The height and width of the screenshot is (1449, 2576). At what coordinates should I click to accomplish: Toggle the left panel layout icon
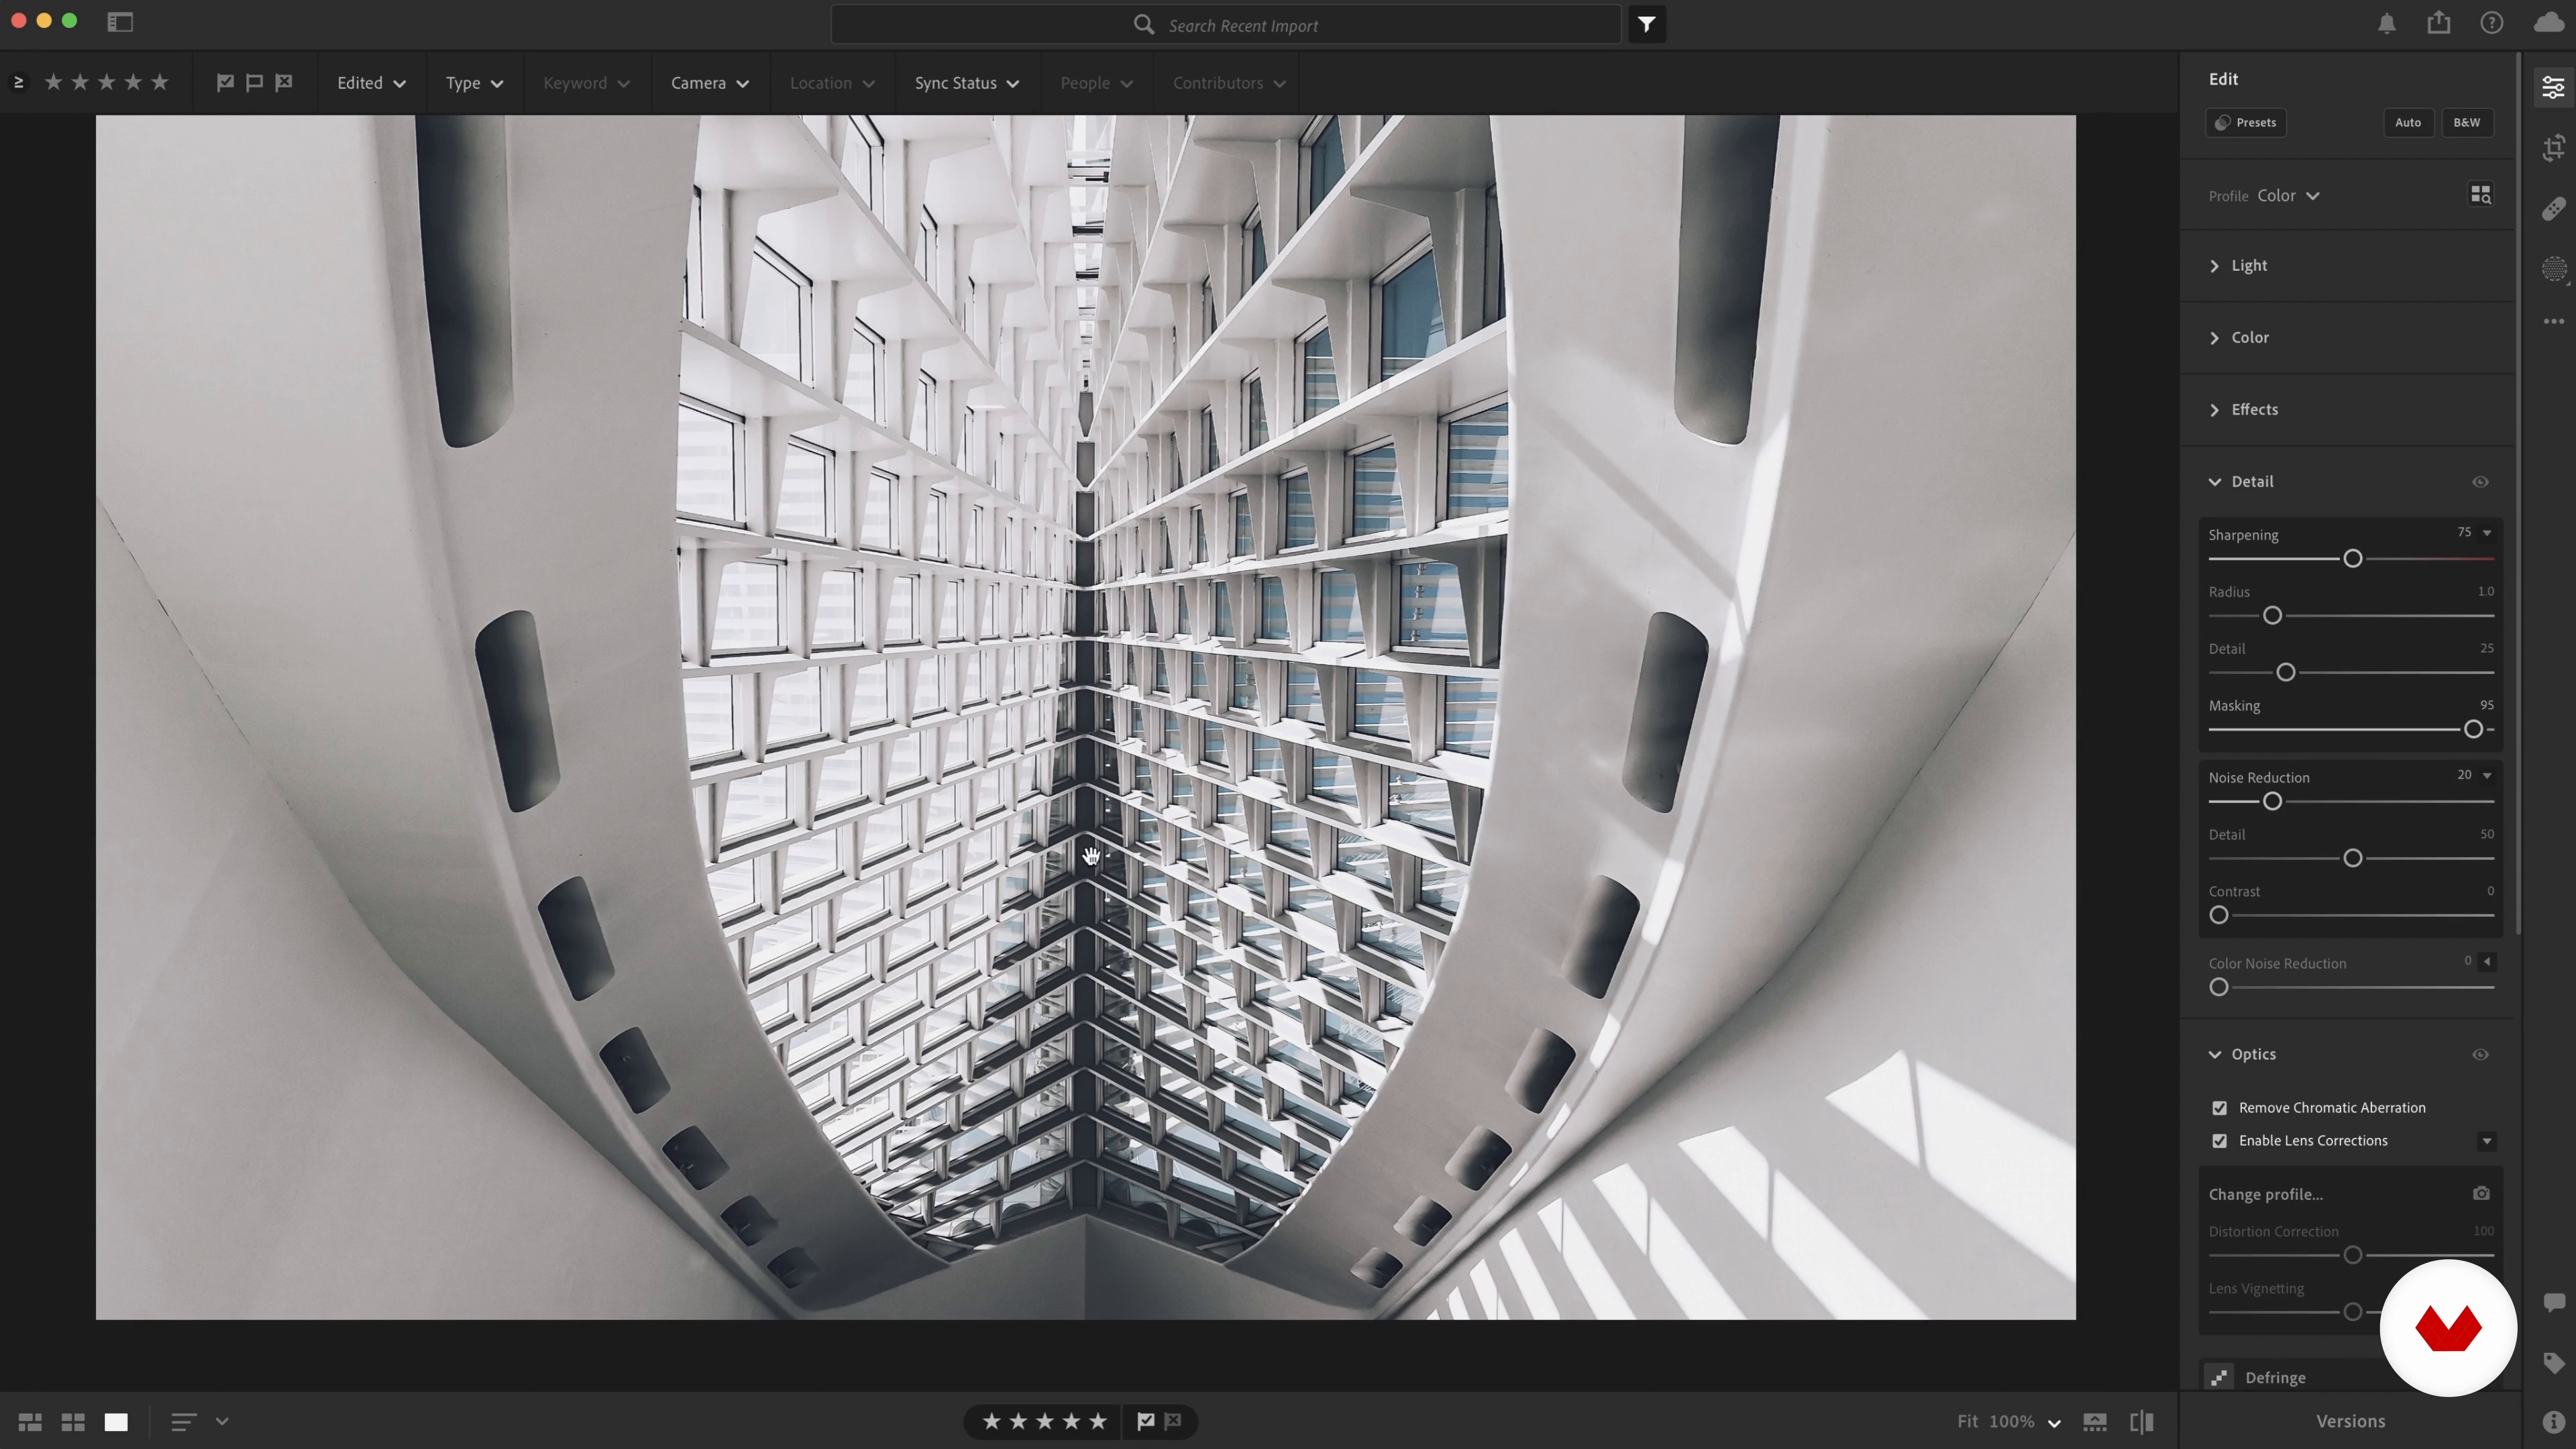pos(120,22)
